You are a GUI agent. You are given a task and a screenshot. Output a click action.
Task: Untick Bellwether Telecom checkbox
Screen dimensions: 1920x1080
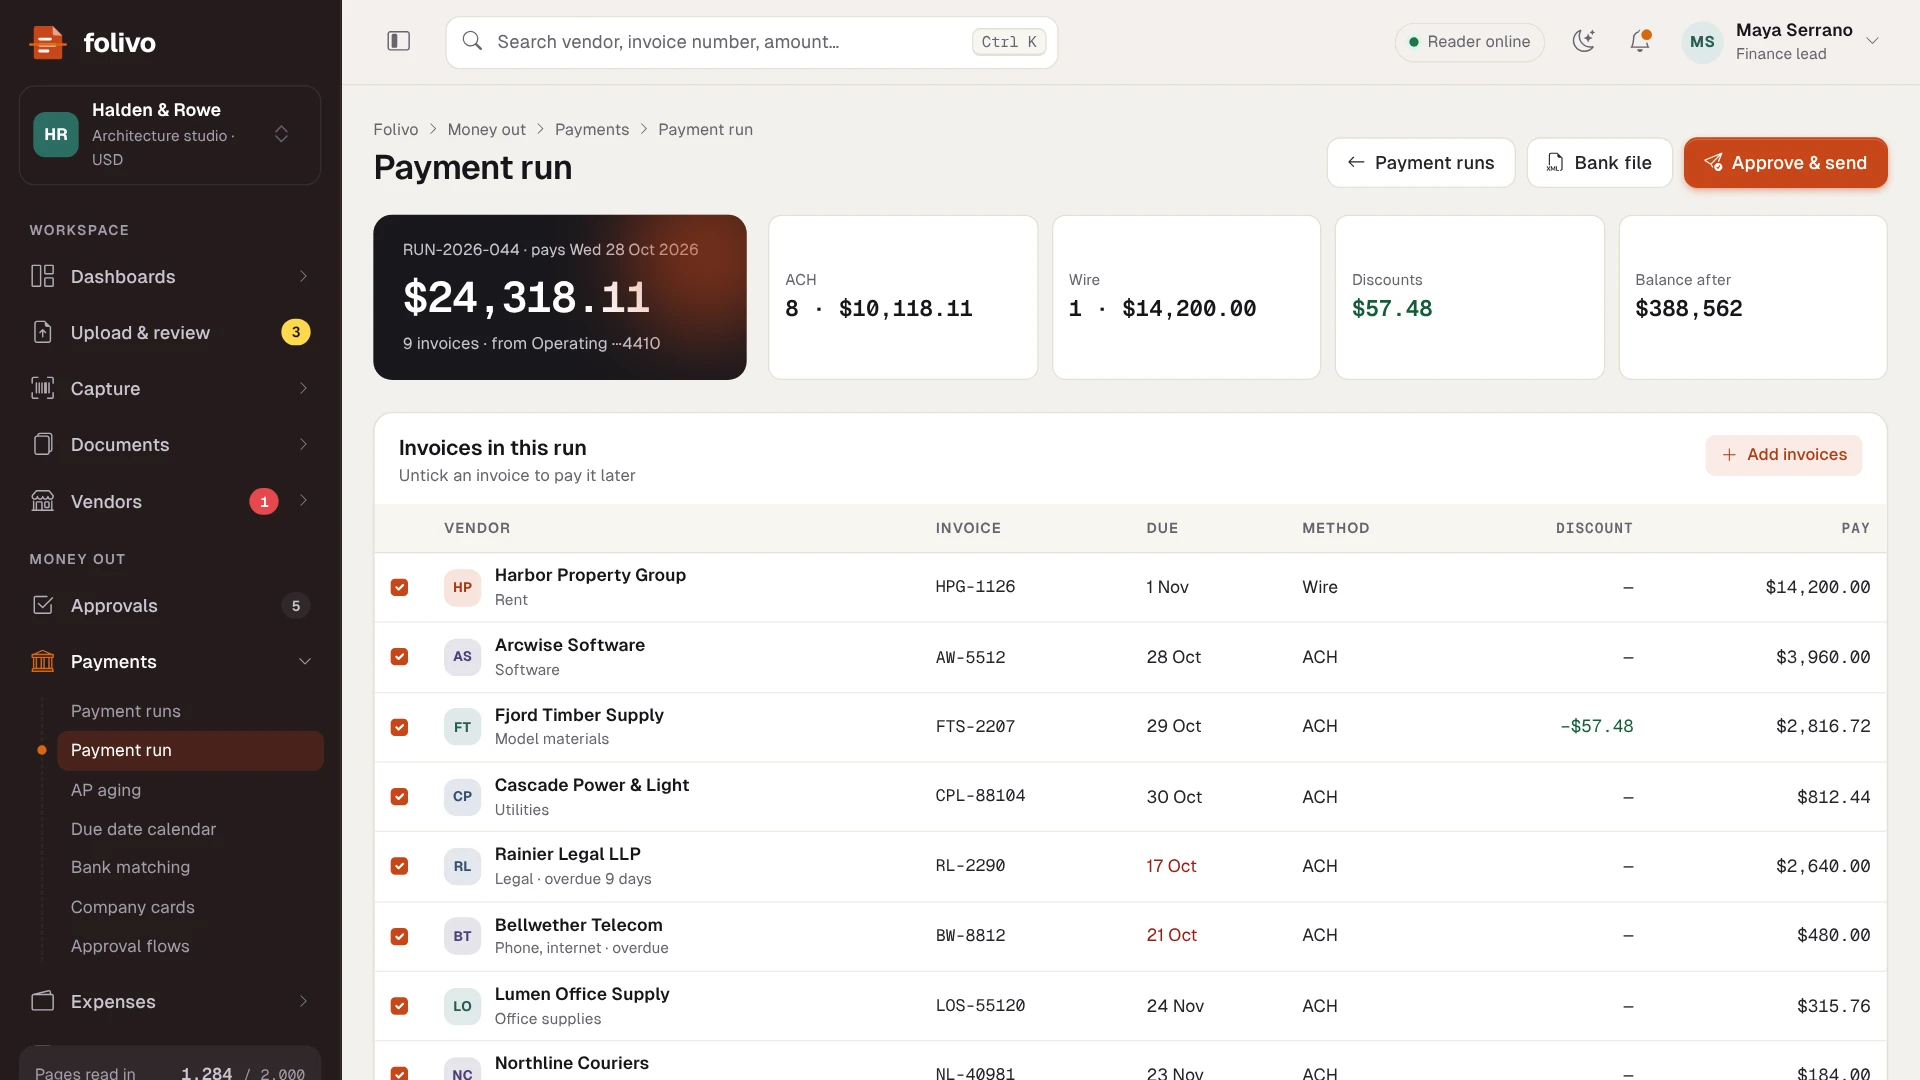point(399,936)
